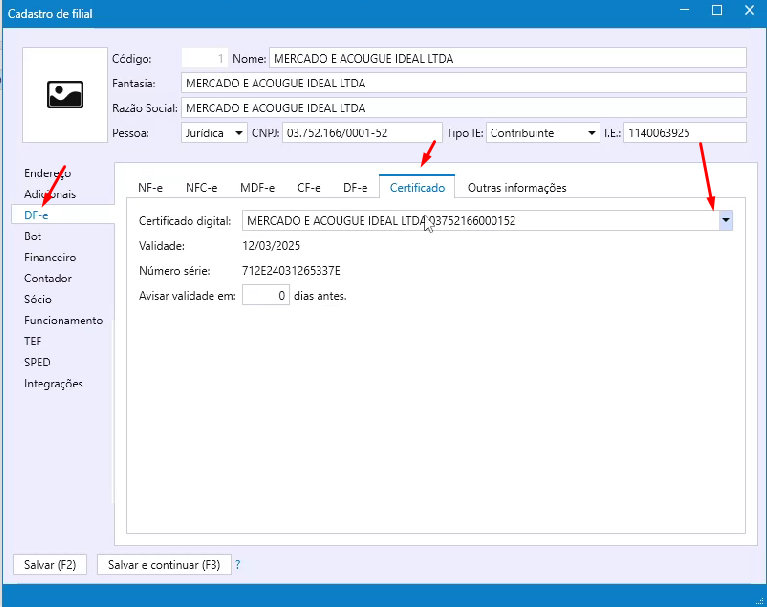This screenshot has height=607, width=767.
Task: Open the Pessoa Jurídica dropdown
Action: point(238,133)
